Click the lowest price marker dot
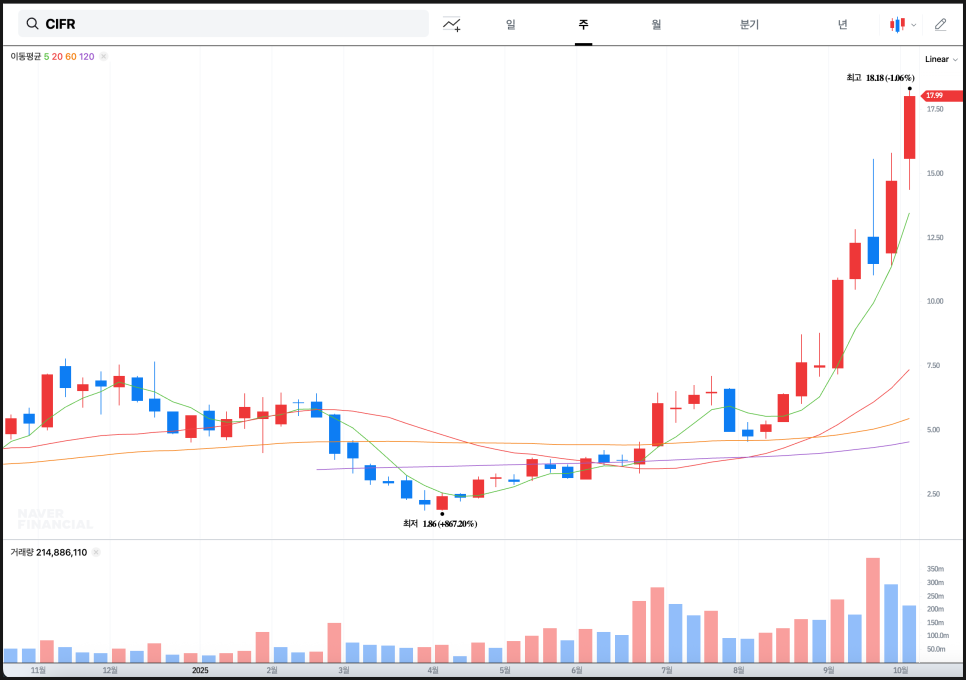Screen dimensions: 966x680 click(442, 514)
